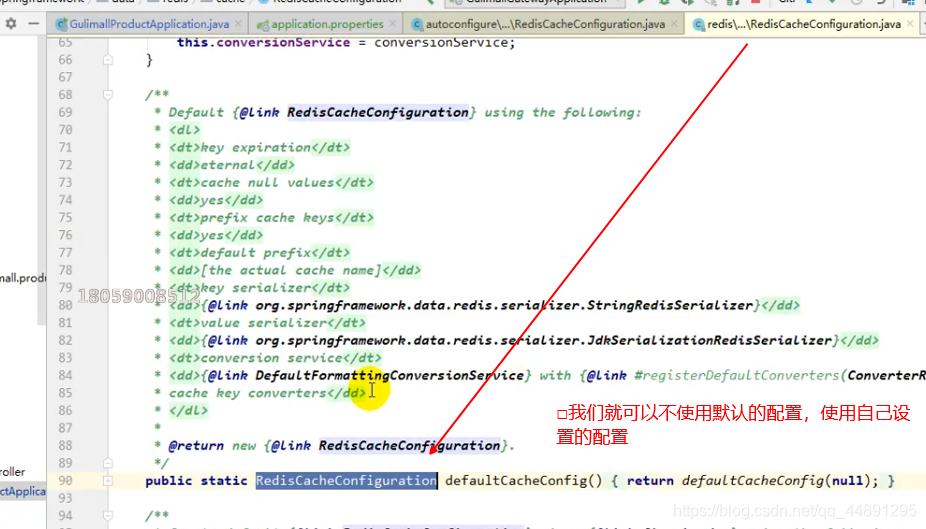Image resolution: width=926 pixels, height=529 pixels.
Task: Close the redis RedisCacheConfiguration.java tab
Action: pos(910,24)
